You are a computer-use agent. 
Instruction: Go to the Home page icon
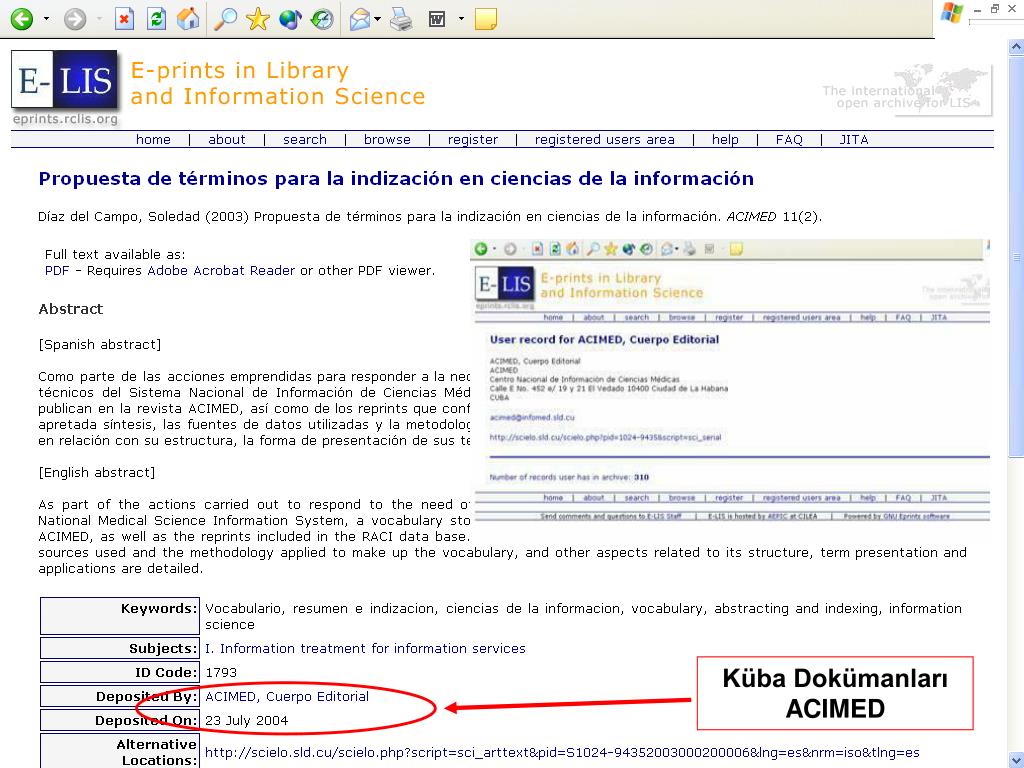coord(188,19)
